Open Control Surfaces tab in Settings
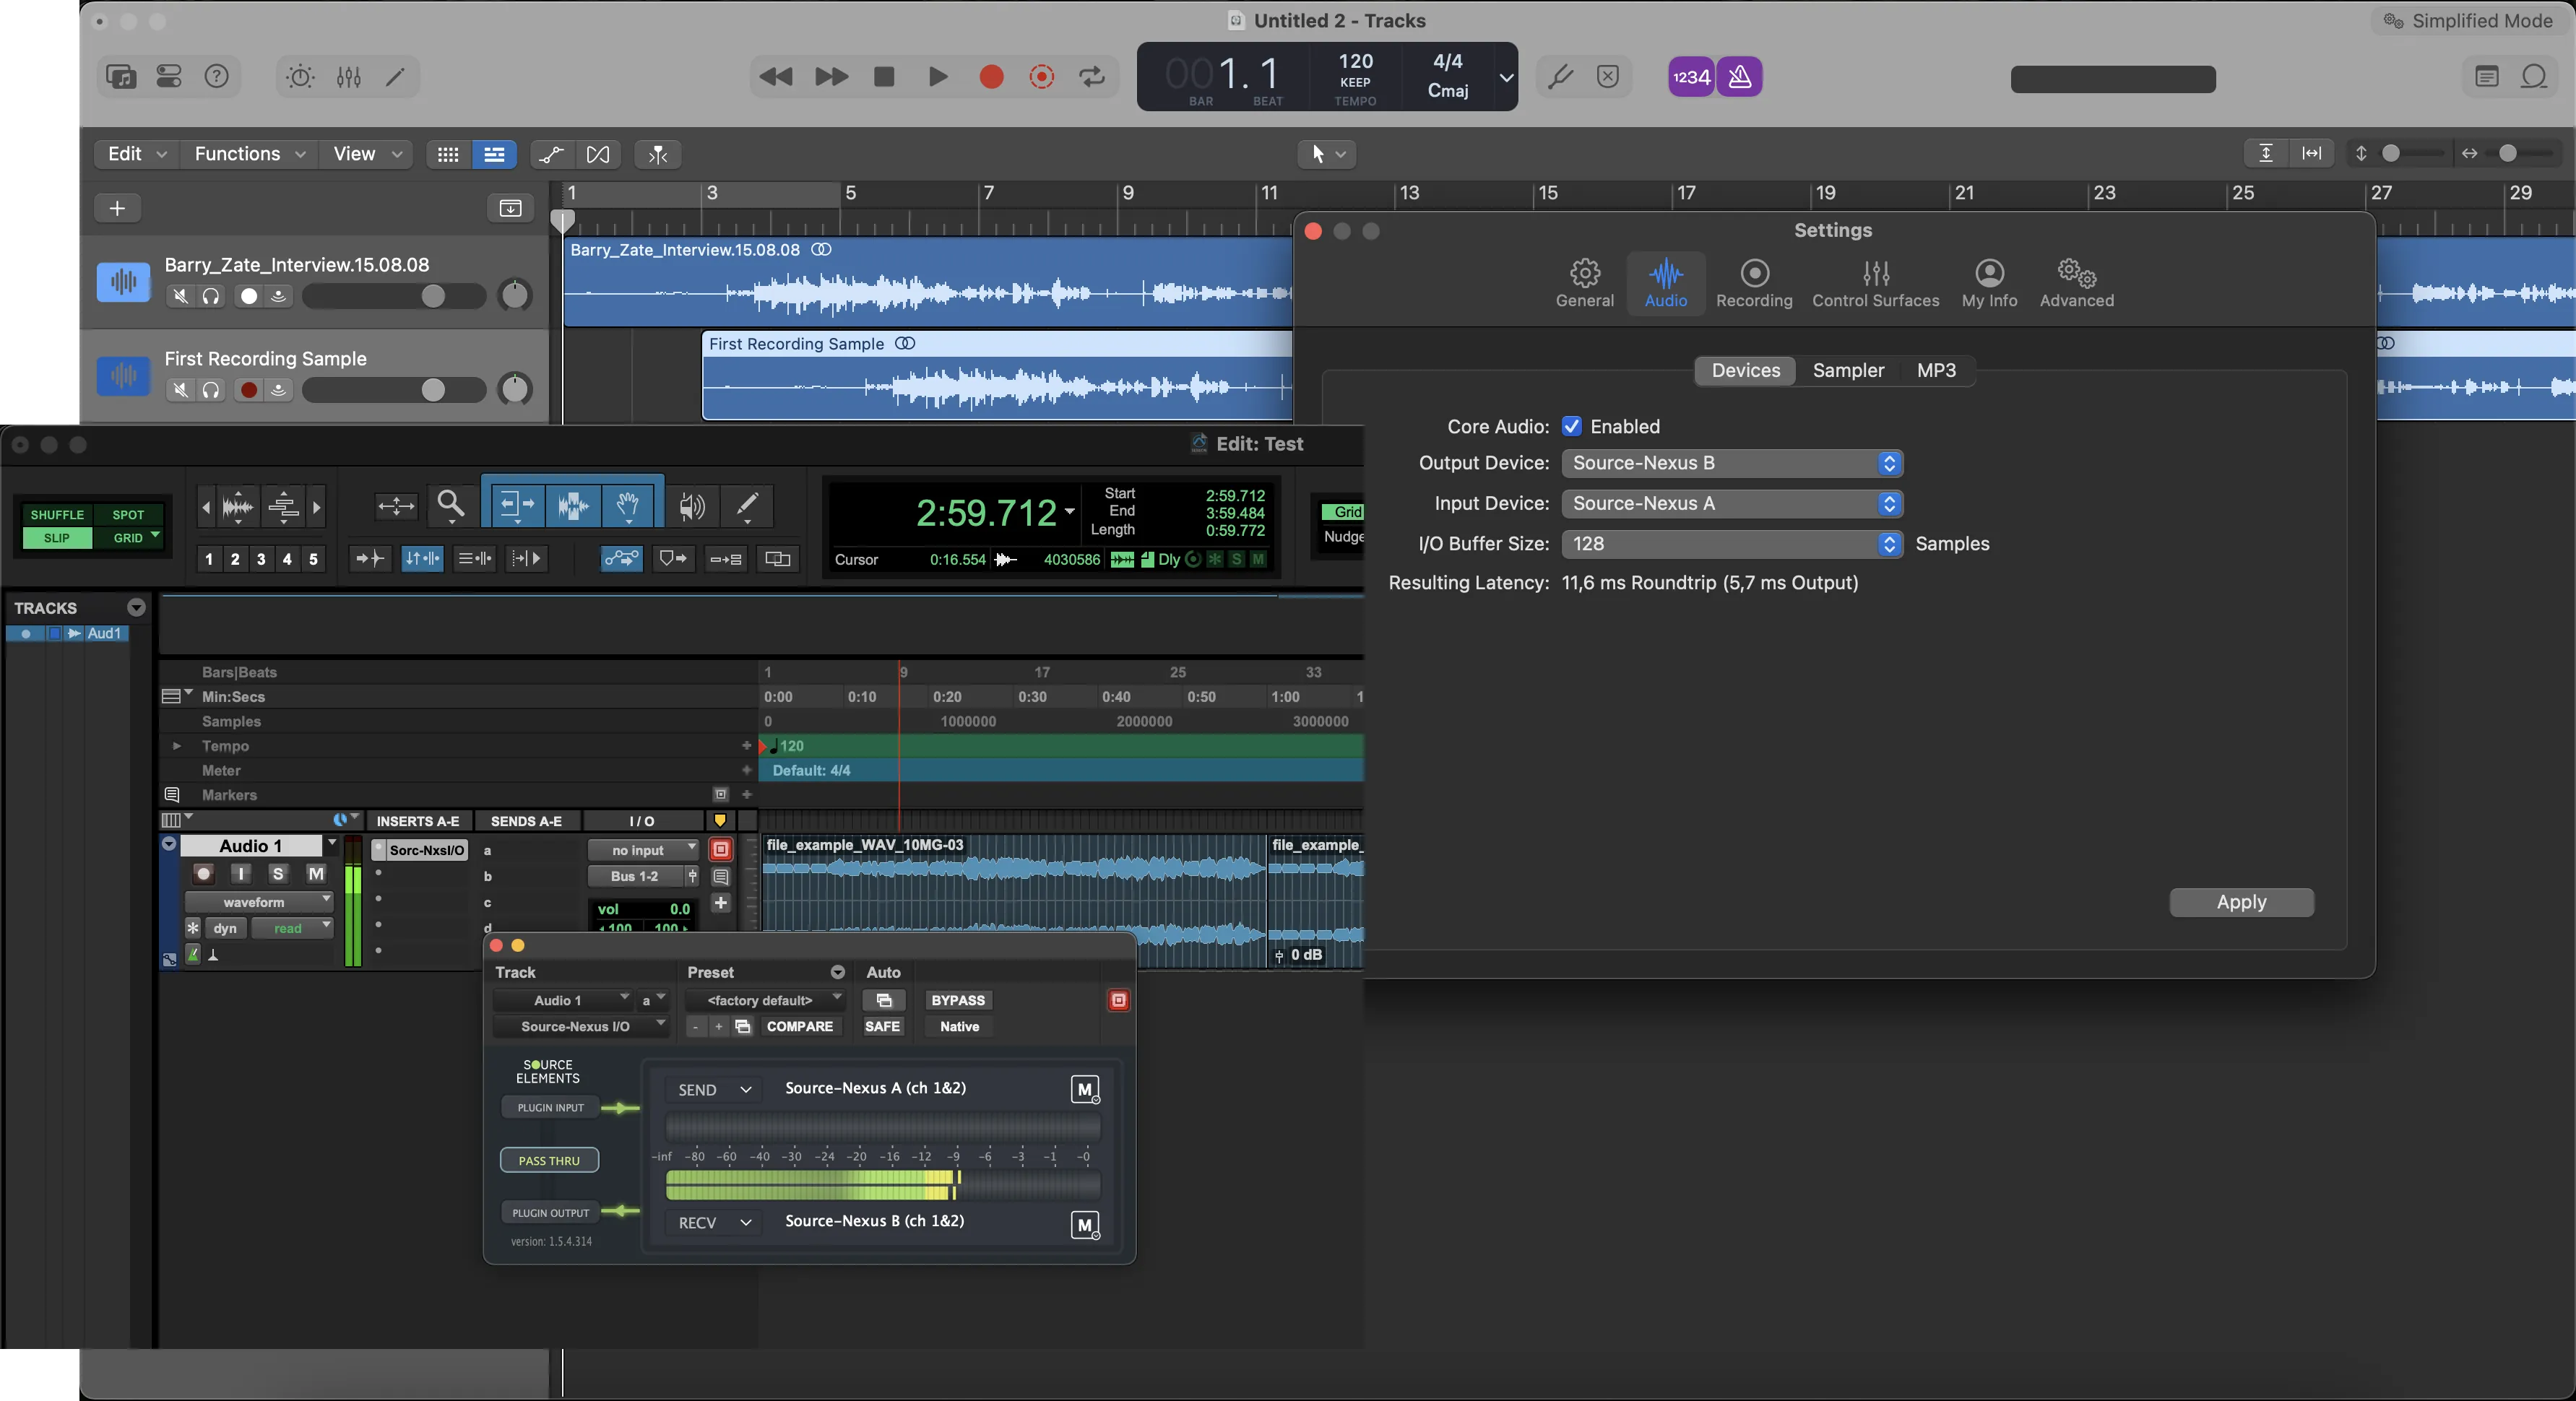The height and width of the screenshot is (1401, 2576). (1875, 284)
